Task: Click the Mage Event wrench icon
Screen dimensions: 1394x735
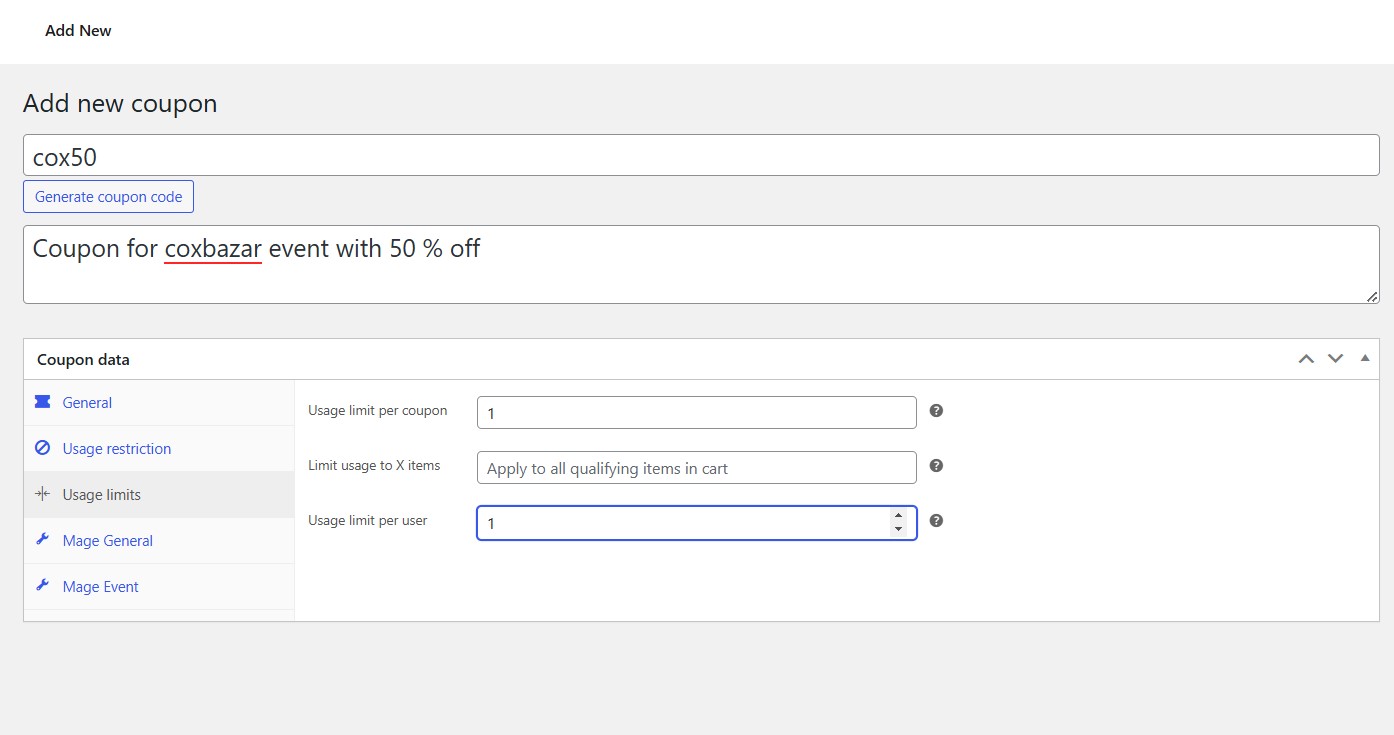Action: (42, 586)
